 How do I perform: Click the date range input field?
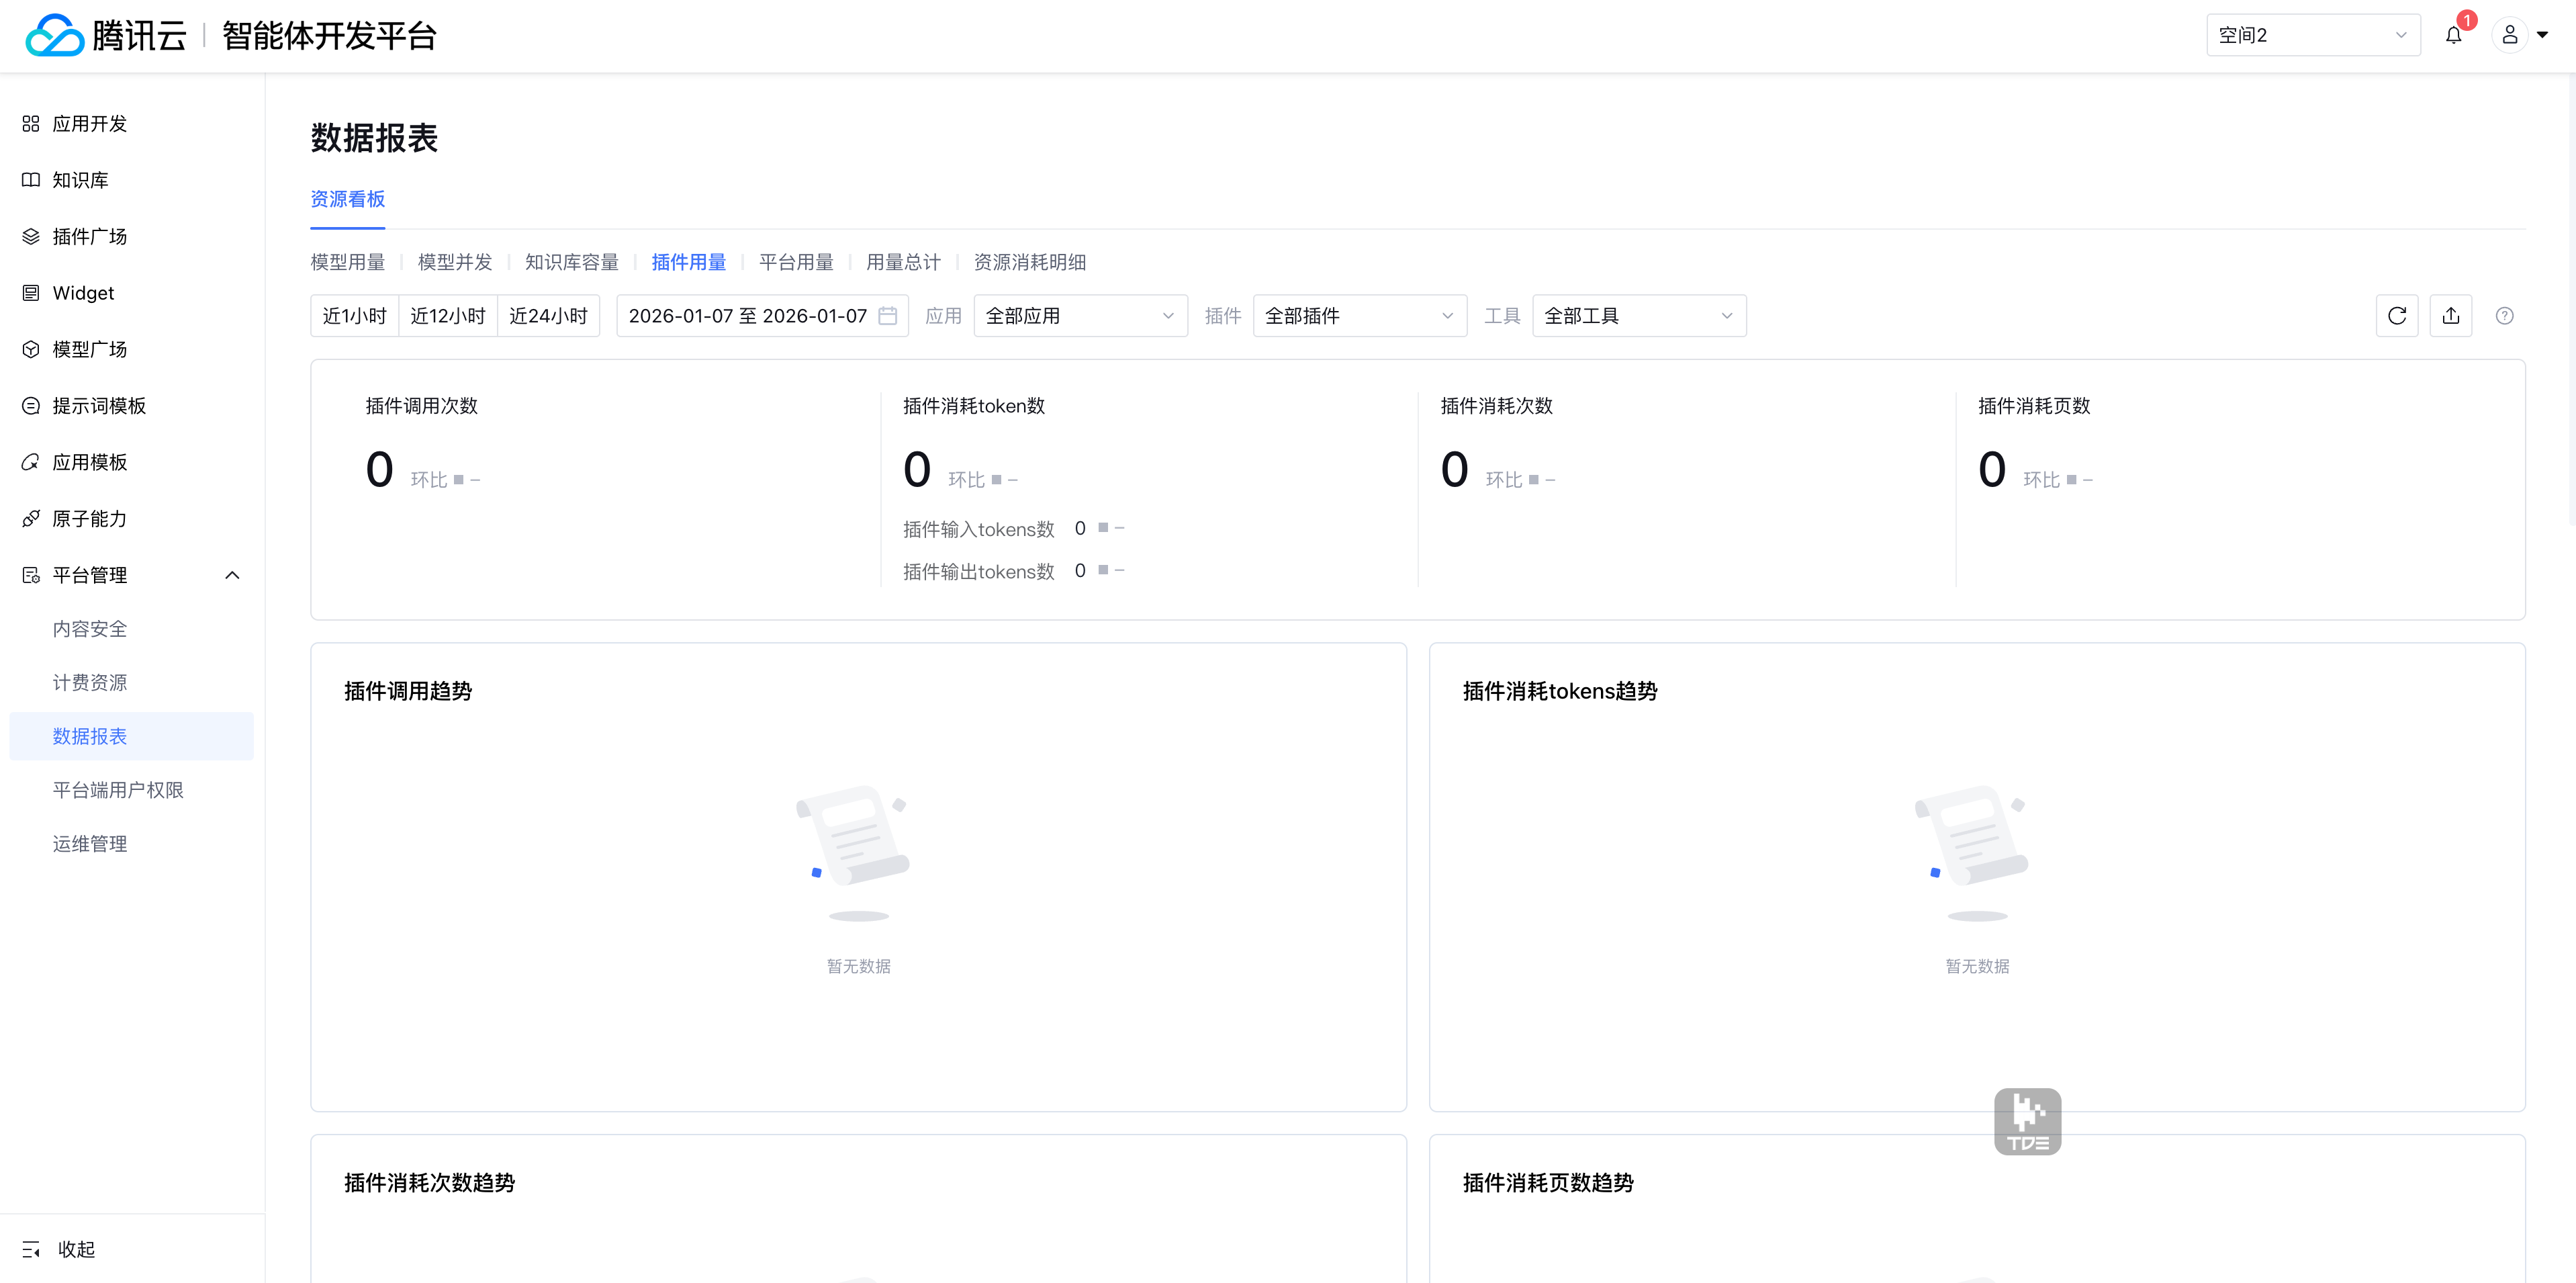click(x=747, y=316)
